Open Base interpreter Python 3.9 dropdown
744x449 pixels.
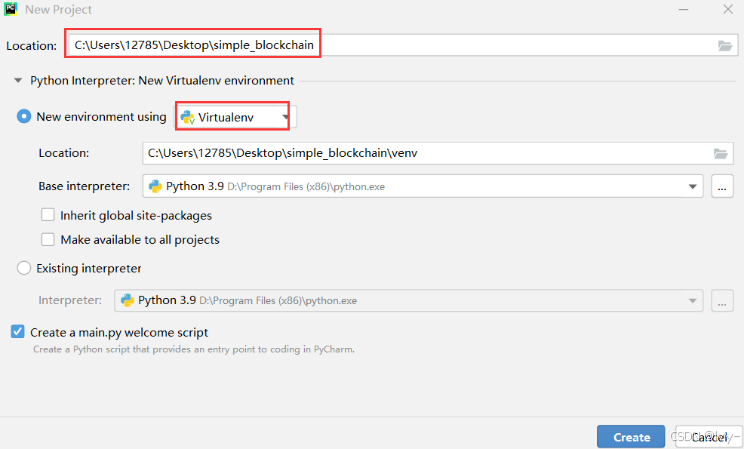[423, 186]
